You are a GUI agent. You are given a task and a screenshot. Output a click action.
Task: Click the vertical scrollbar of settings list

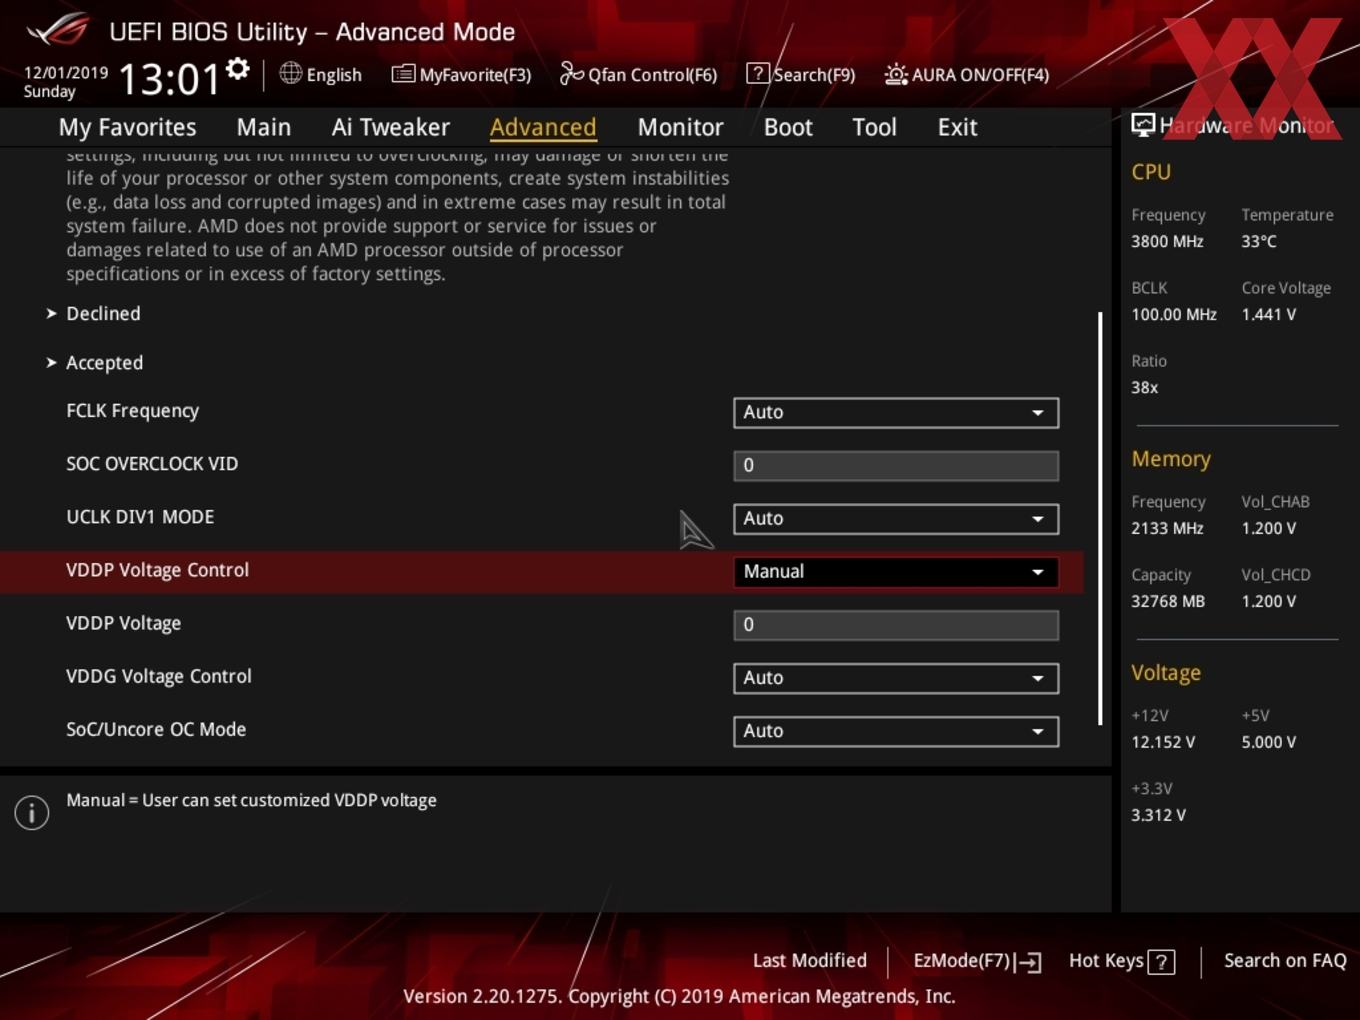pos(1100,518)
